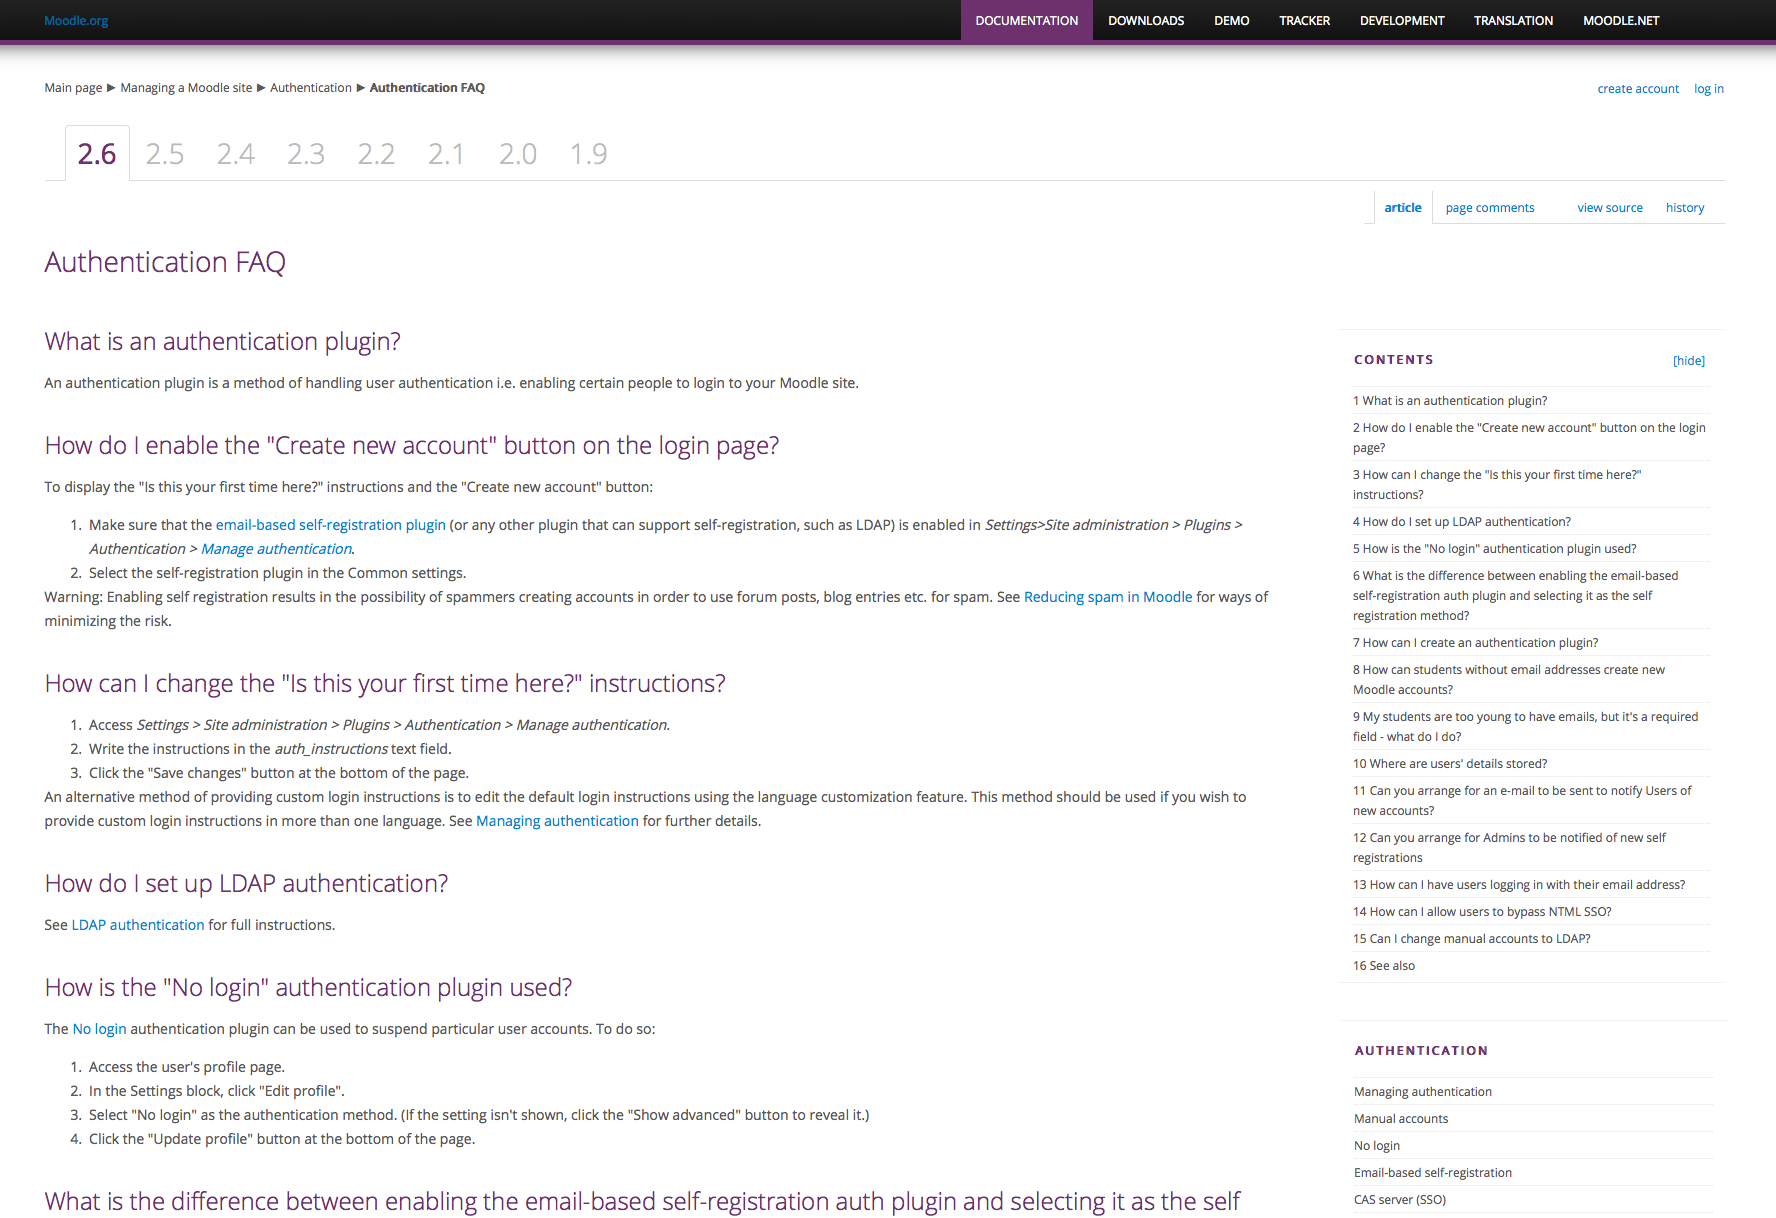Click the AUTHENTICATION sidebar heading

point(1421,1051)
